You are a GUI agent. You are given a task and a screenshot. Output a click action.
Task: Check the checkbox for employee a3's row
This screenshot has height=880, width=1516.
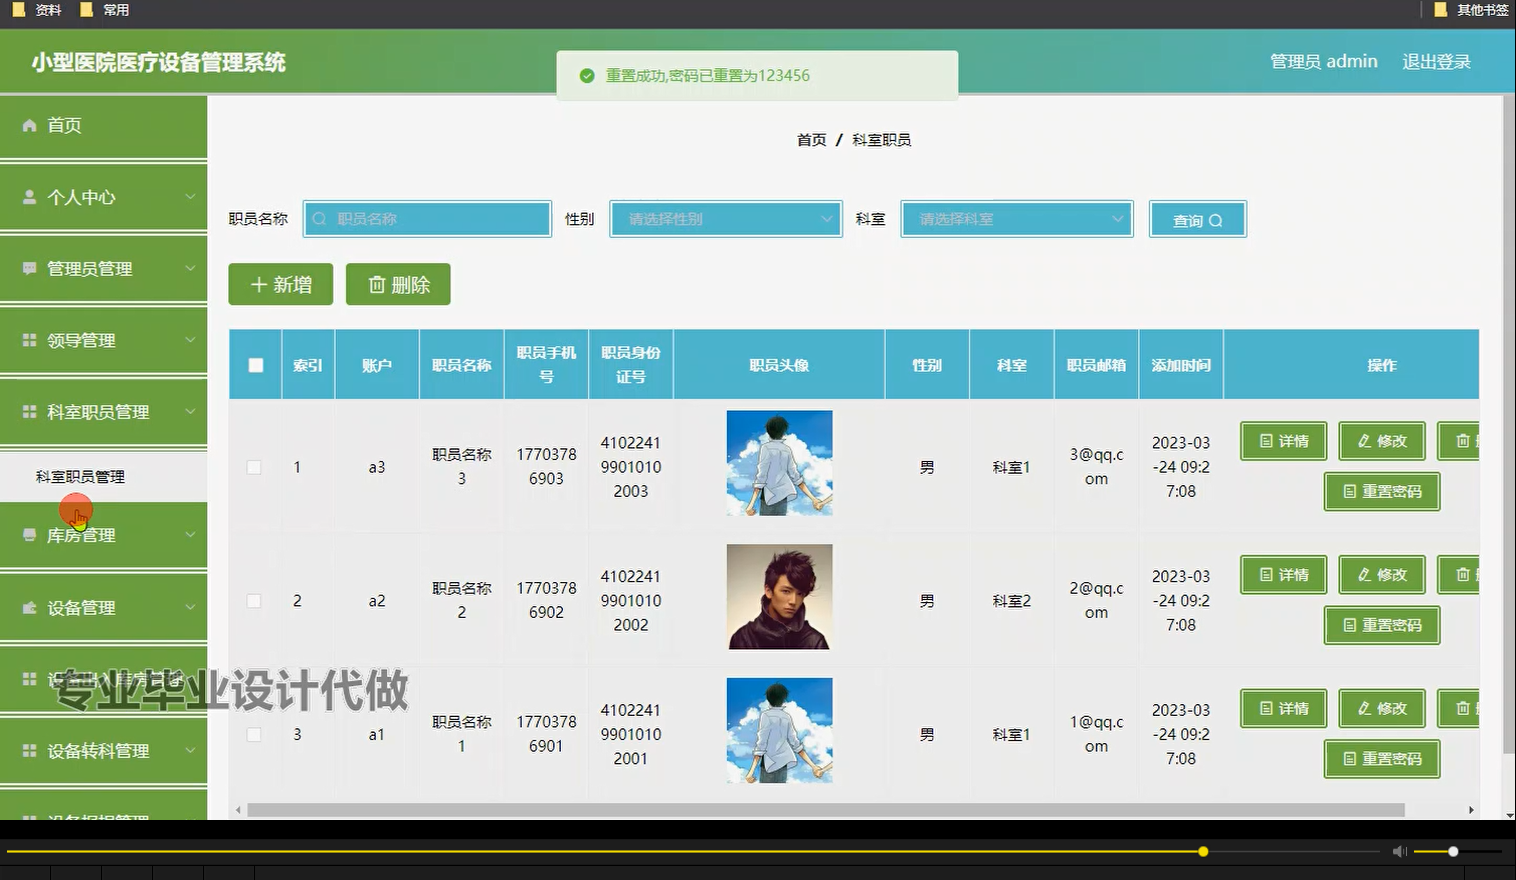[x=254, y=466]
